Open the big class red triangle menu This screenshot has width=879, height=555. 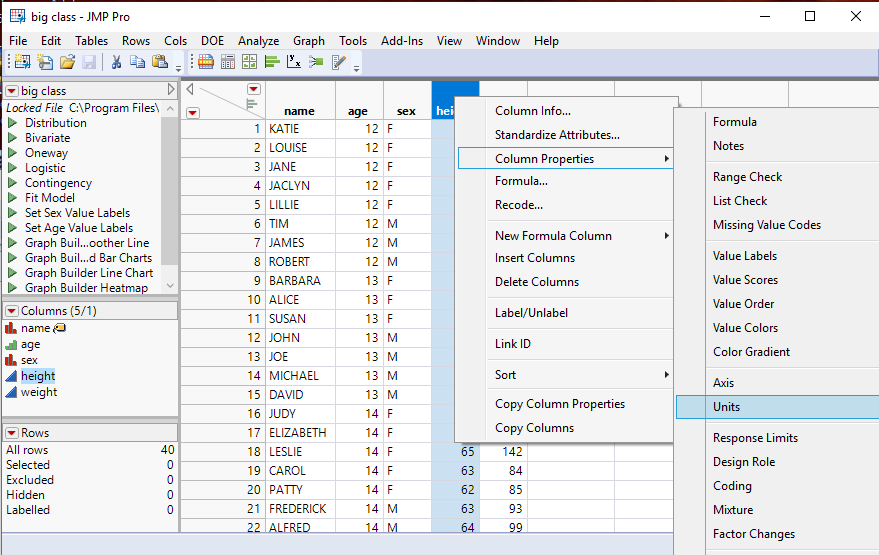coord(12,91)
